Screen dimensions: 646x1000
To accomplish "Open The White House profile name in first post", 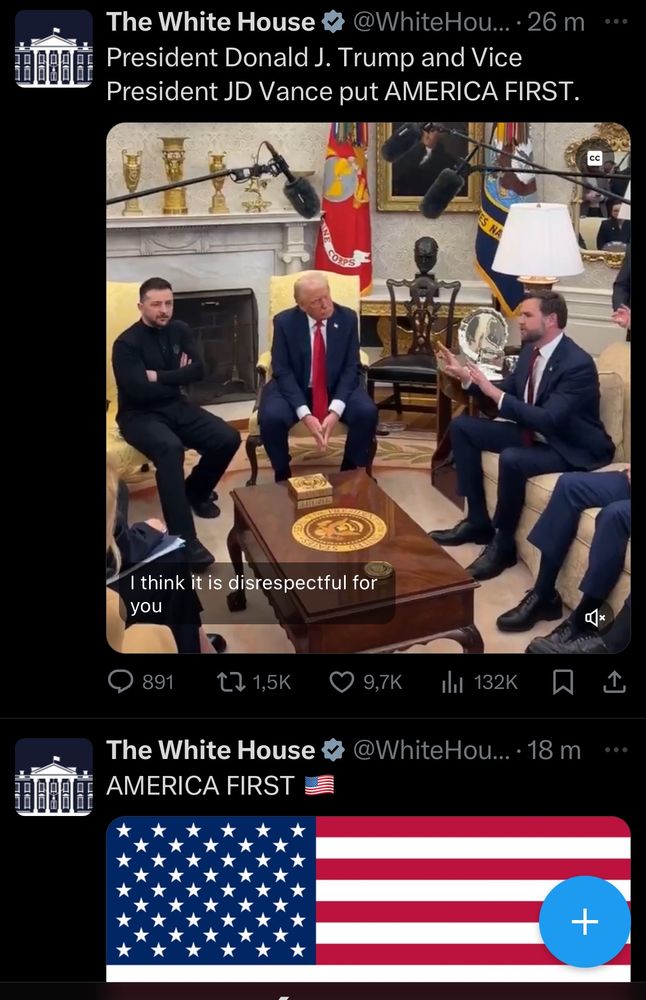I will pos(210,22).
